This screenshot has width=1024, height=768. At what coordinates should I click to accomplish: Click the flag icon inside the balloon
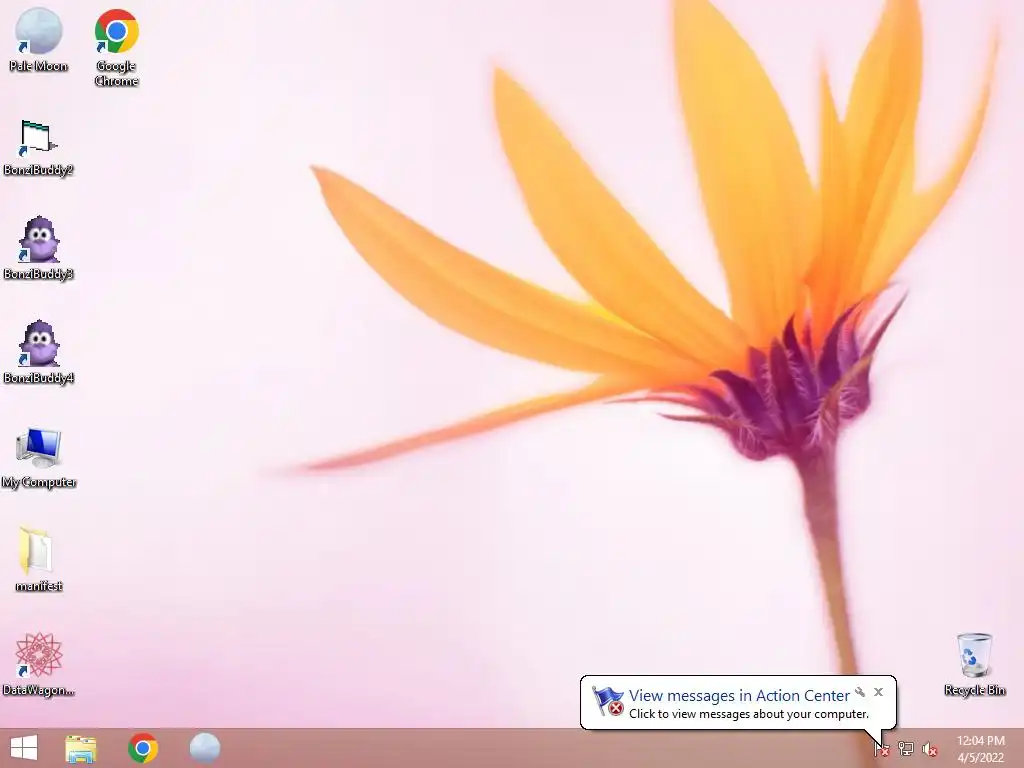click(608, 701)
